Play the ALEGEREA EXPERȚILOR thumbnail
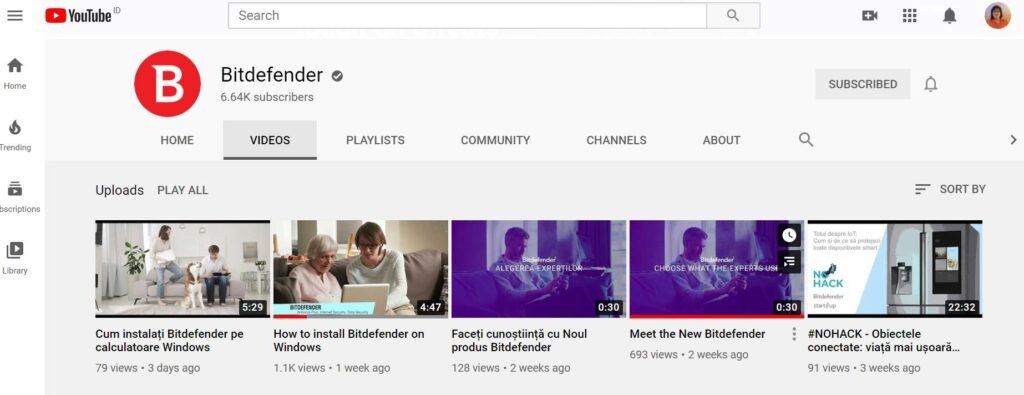1024x395 pixels. tap(539, 269)
